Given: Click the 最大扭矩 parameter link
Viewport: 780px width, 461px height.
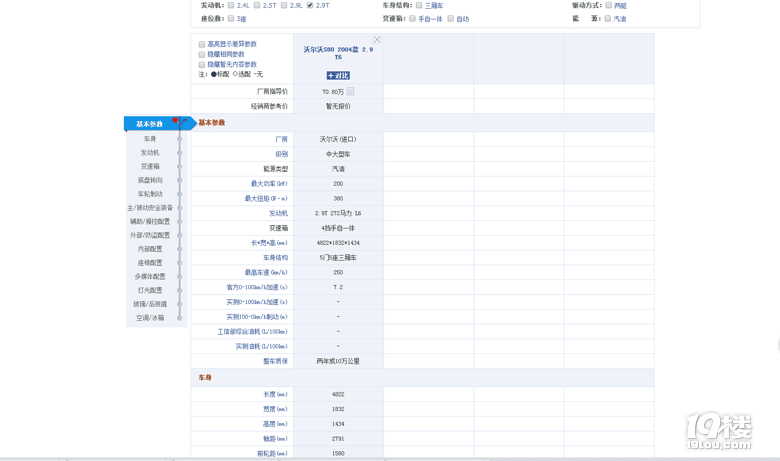Looking at the screenshot, I should tap(266, 198).
